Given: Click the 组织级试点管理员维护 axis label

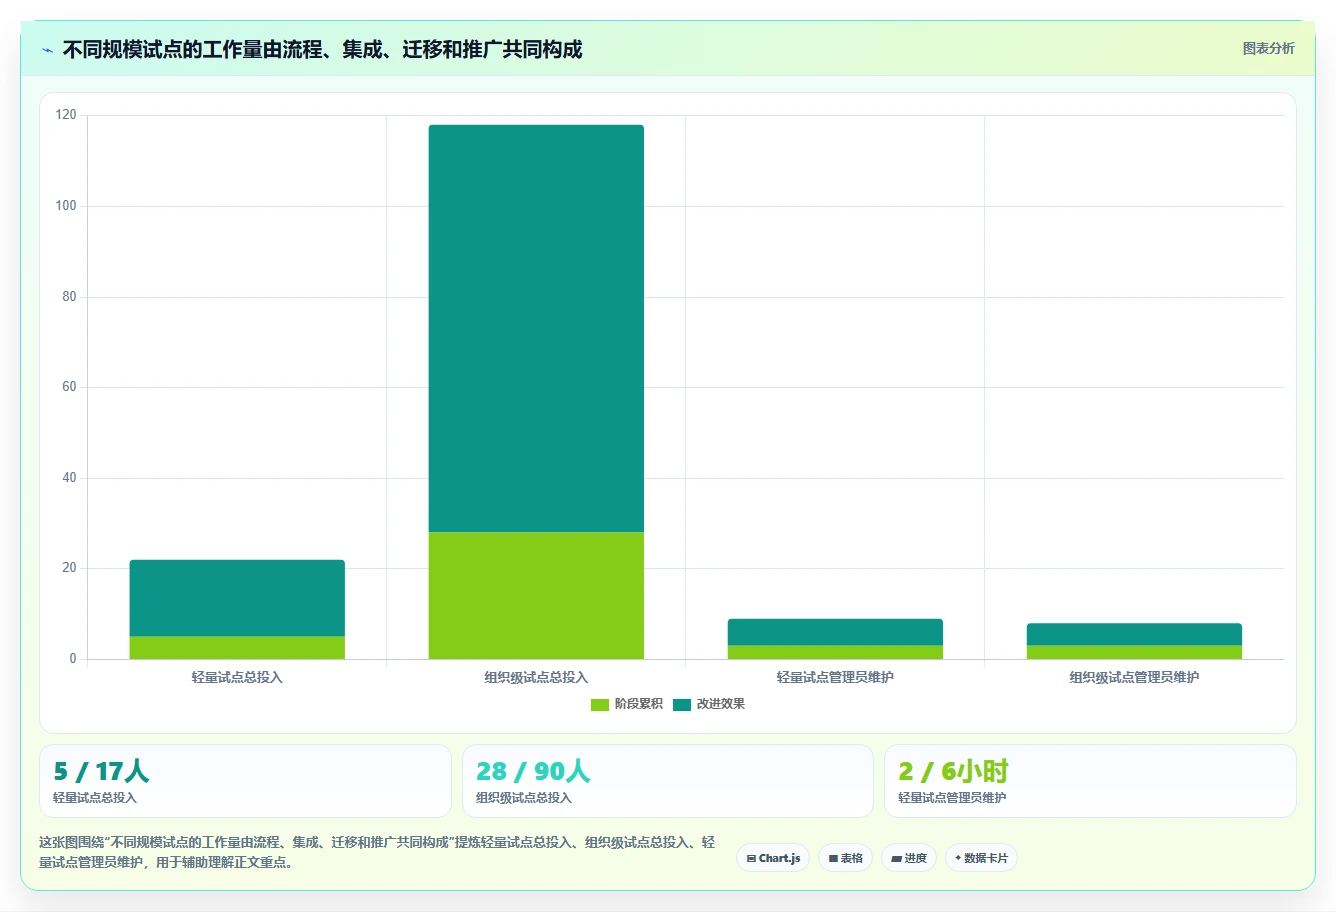Looking at the screenshot, I should 1134,677.
